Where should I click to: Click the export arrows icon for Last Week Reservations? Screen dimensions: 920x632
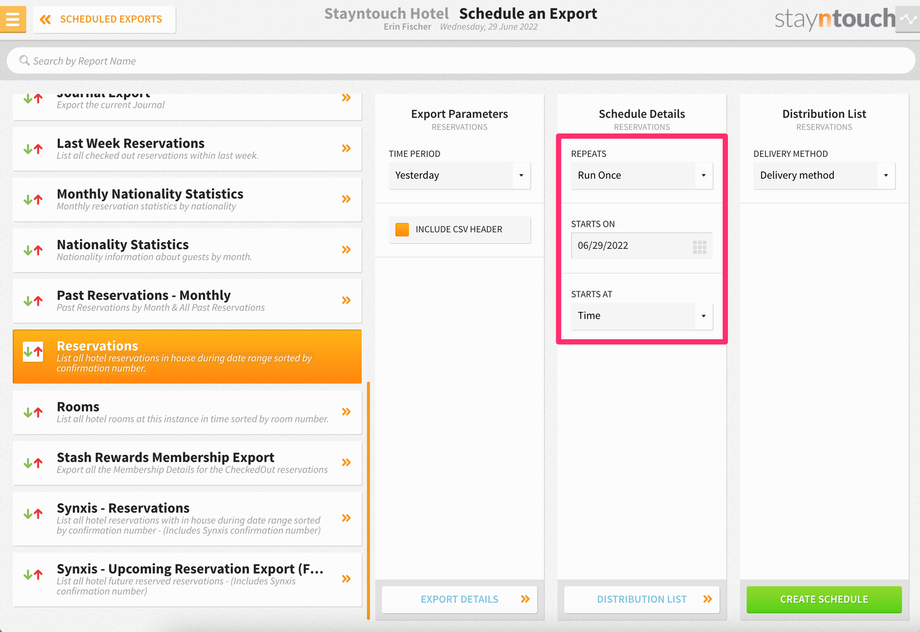pos(33,148)
